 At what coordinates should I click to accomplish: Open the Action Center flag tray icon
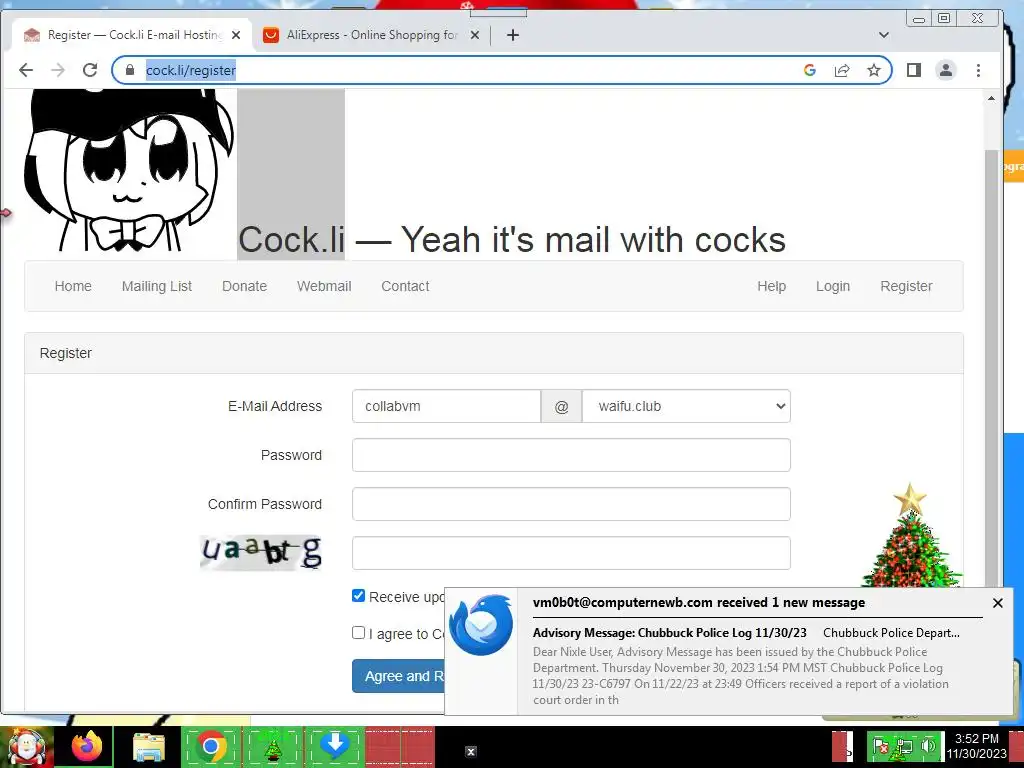click(x=880, y=746)
